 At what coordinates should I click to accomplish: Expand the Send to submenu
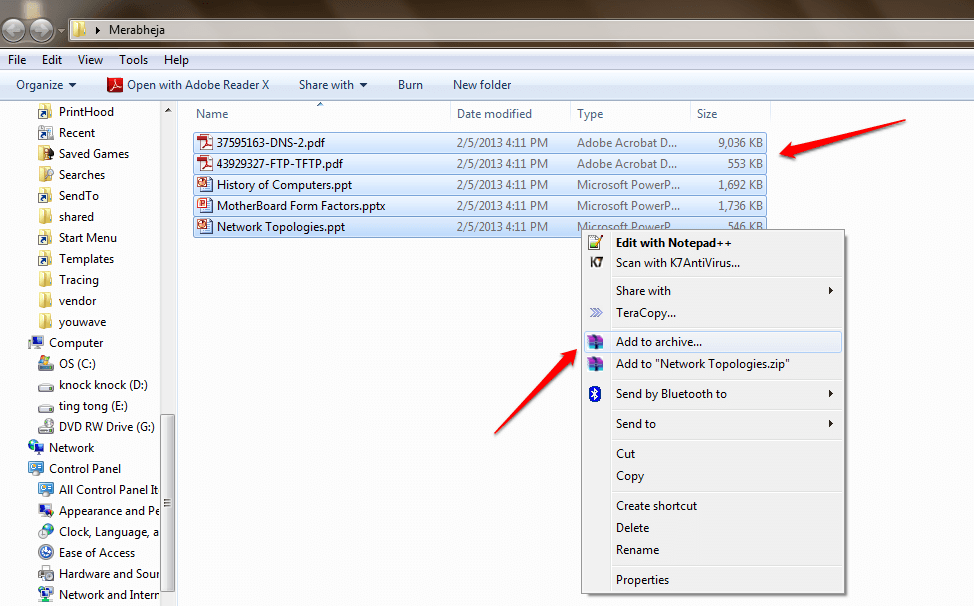click(712, 423)
